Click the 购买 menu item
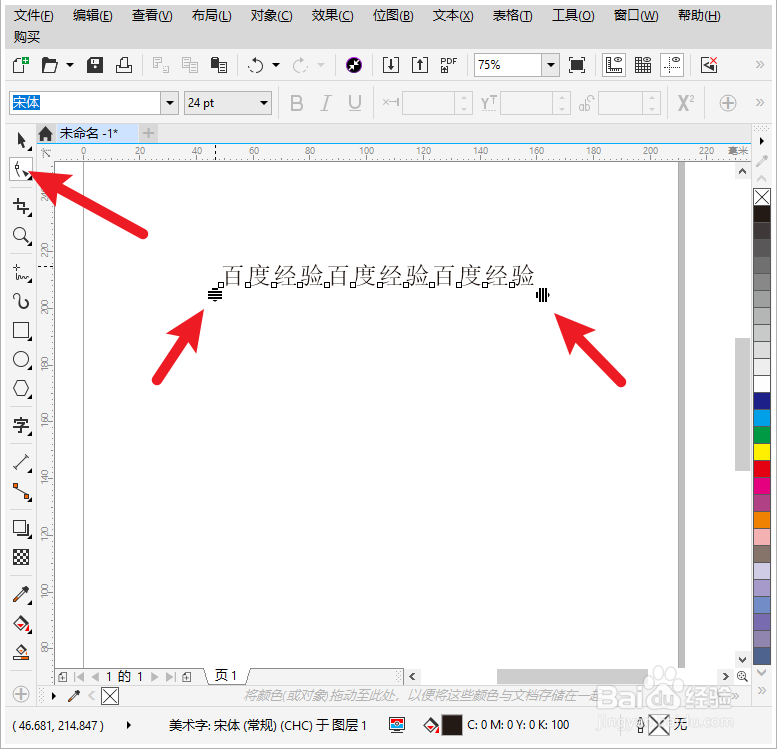Screen dimensions: 777x749 pyautogui.click(x=27, y=37)
